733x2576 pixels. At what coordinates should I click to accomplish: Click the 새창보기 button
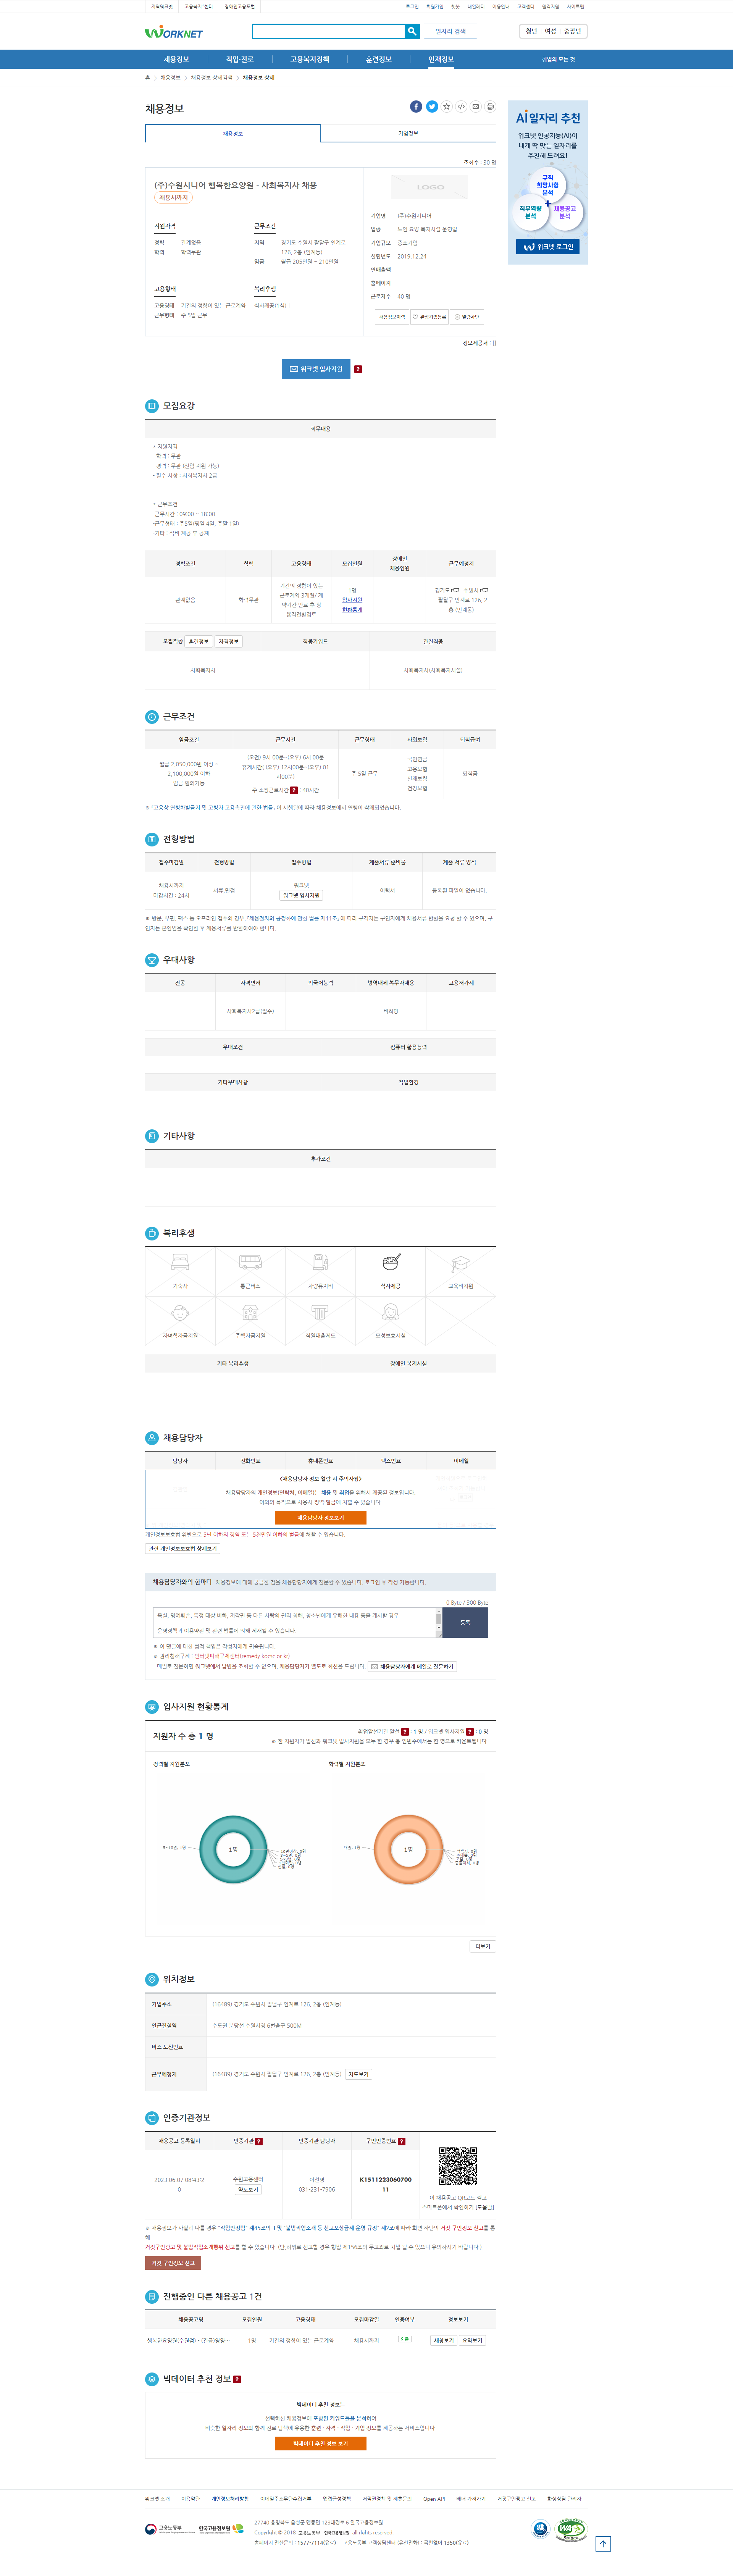pos(444,2340)
